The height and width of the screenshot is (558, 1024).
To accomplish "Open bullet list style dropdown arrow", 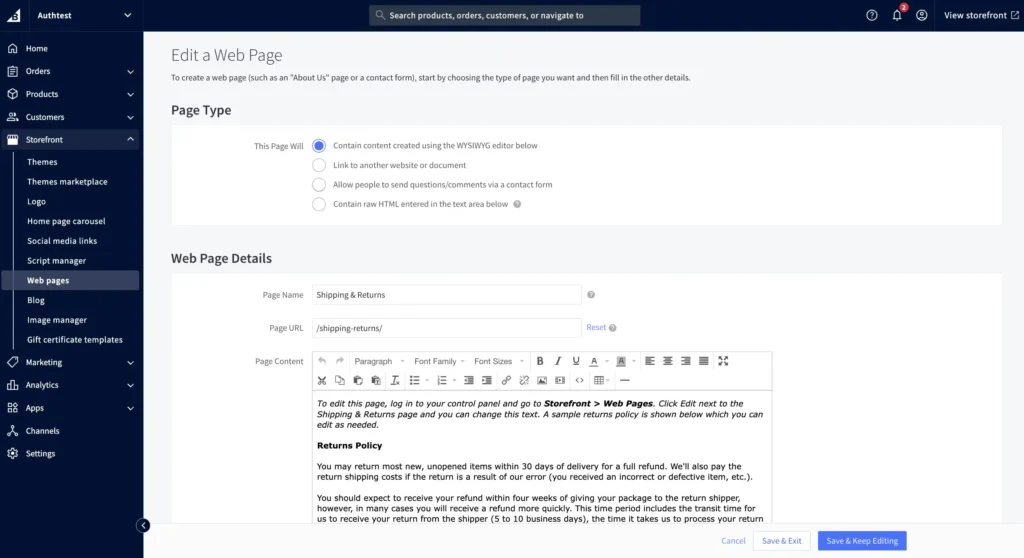I will [427, 380].
